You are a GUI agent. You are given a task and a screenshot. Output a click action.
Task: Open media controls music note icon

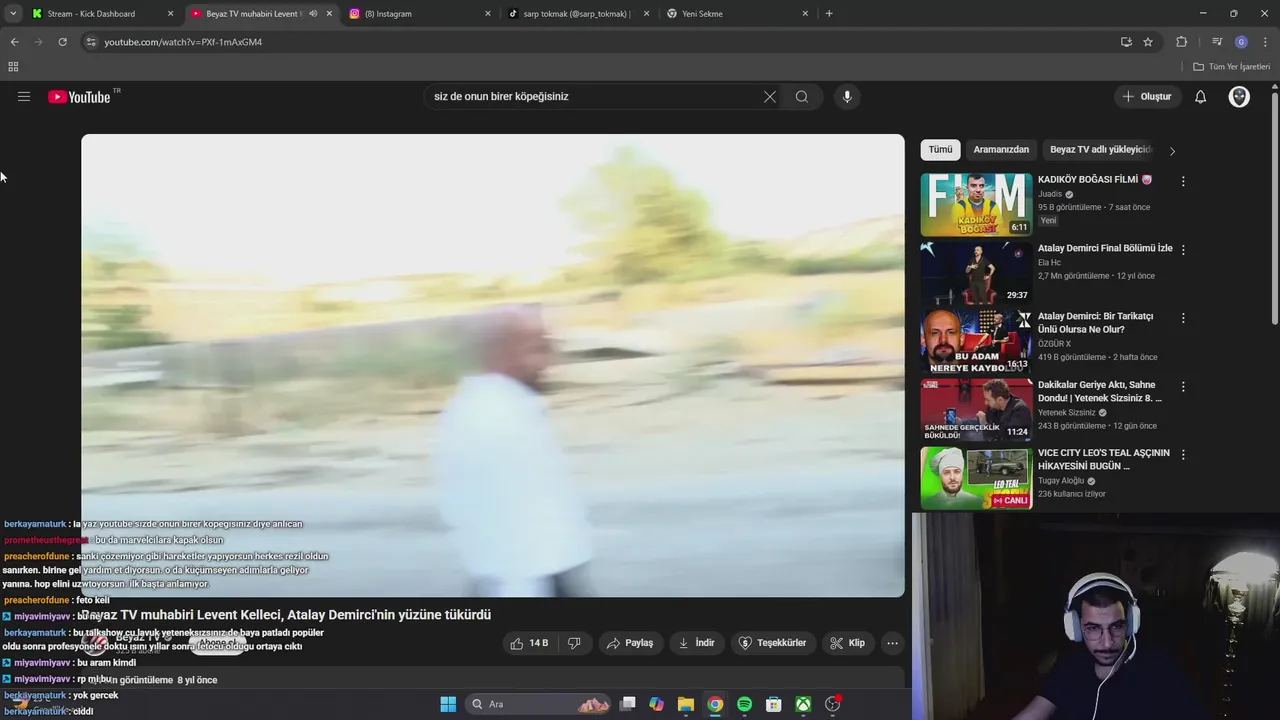pos(1216,42)
